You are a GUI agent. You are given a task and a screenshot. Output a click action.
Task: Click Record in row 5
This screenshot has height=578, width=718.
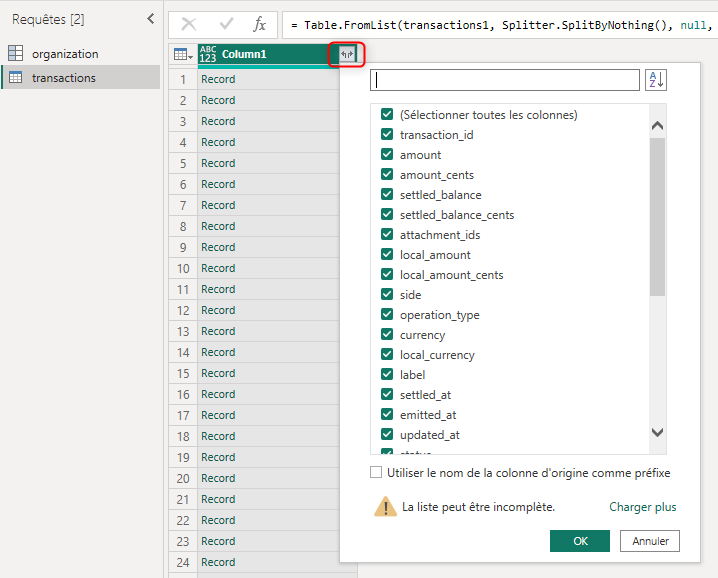click(218, 163)
